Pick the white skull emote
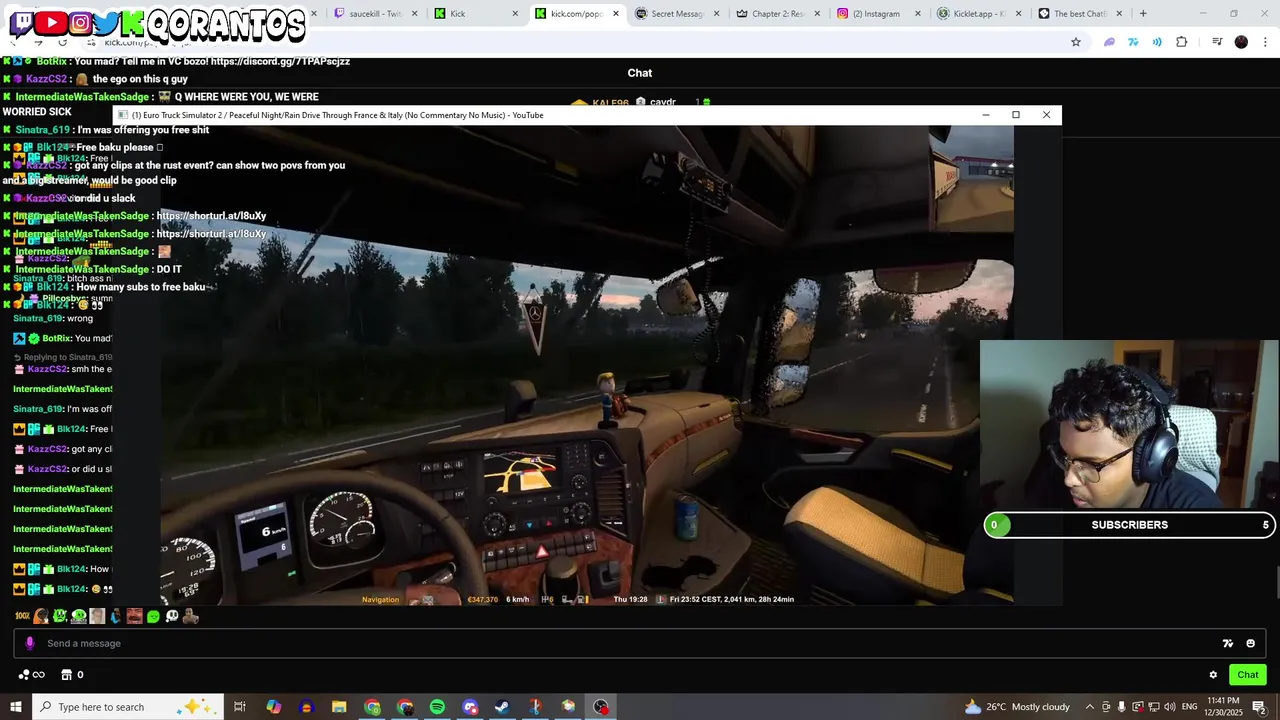 click(x=172, y=617)
